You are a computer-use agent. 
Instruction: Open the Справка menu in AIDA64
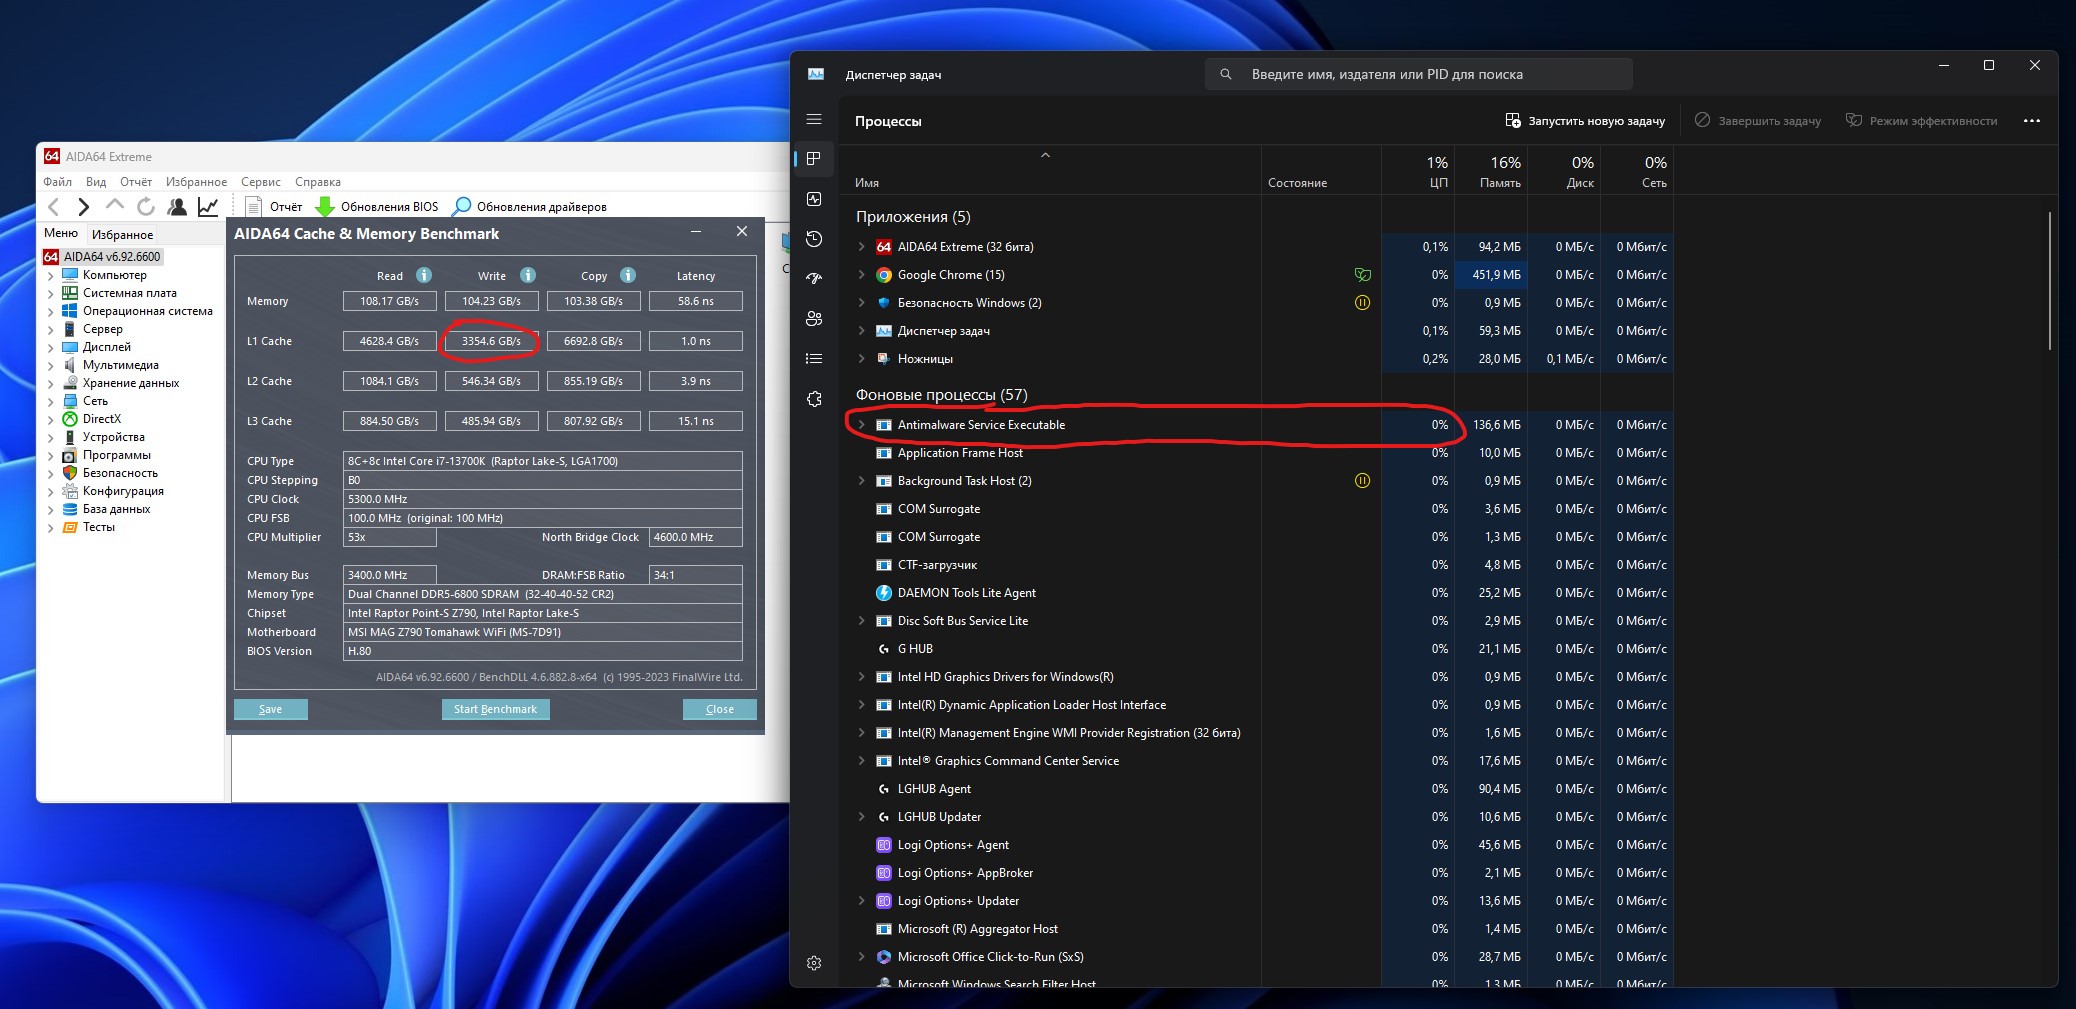tap(318, 182)
